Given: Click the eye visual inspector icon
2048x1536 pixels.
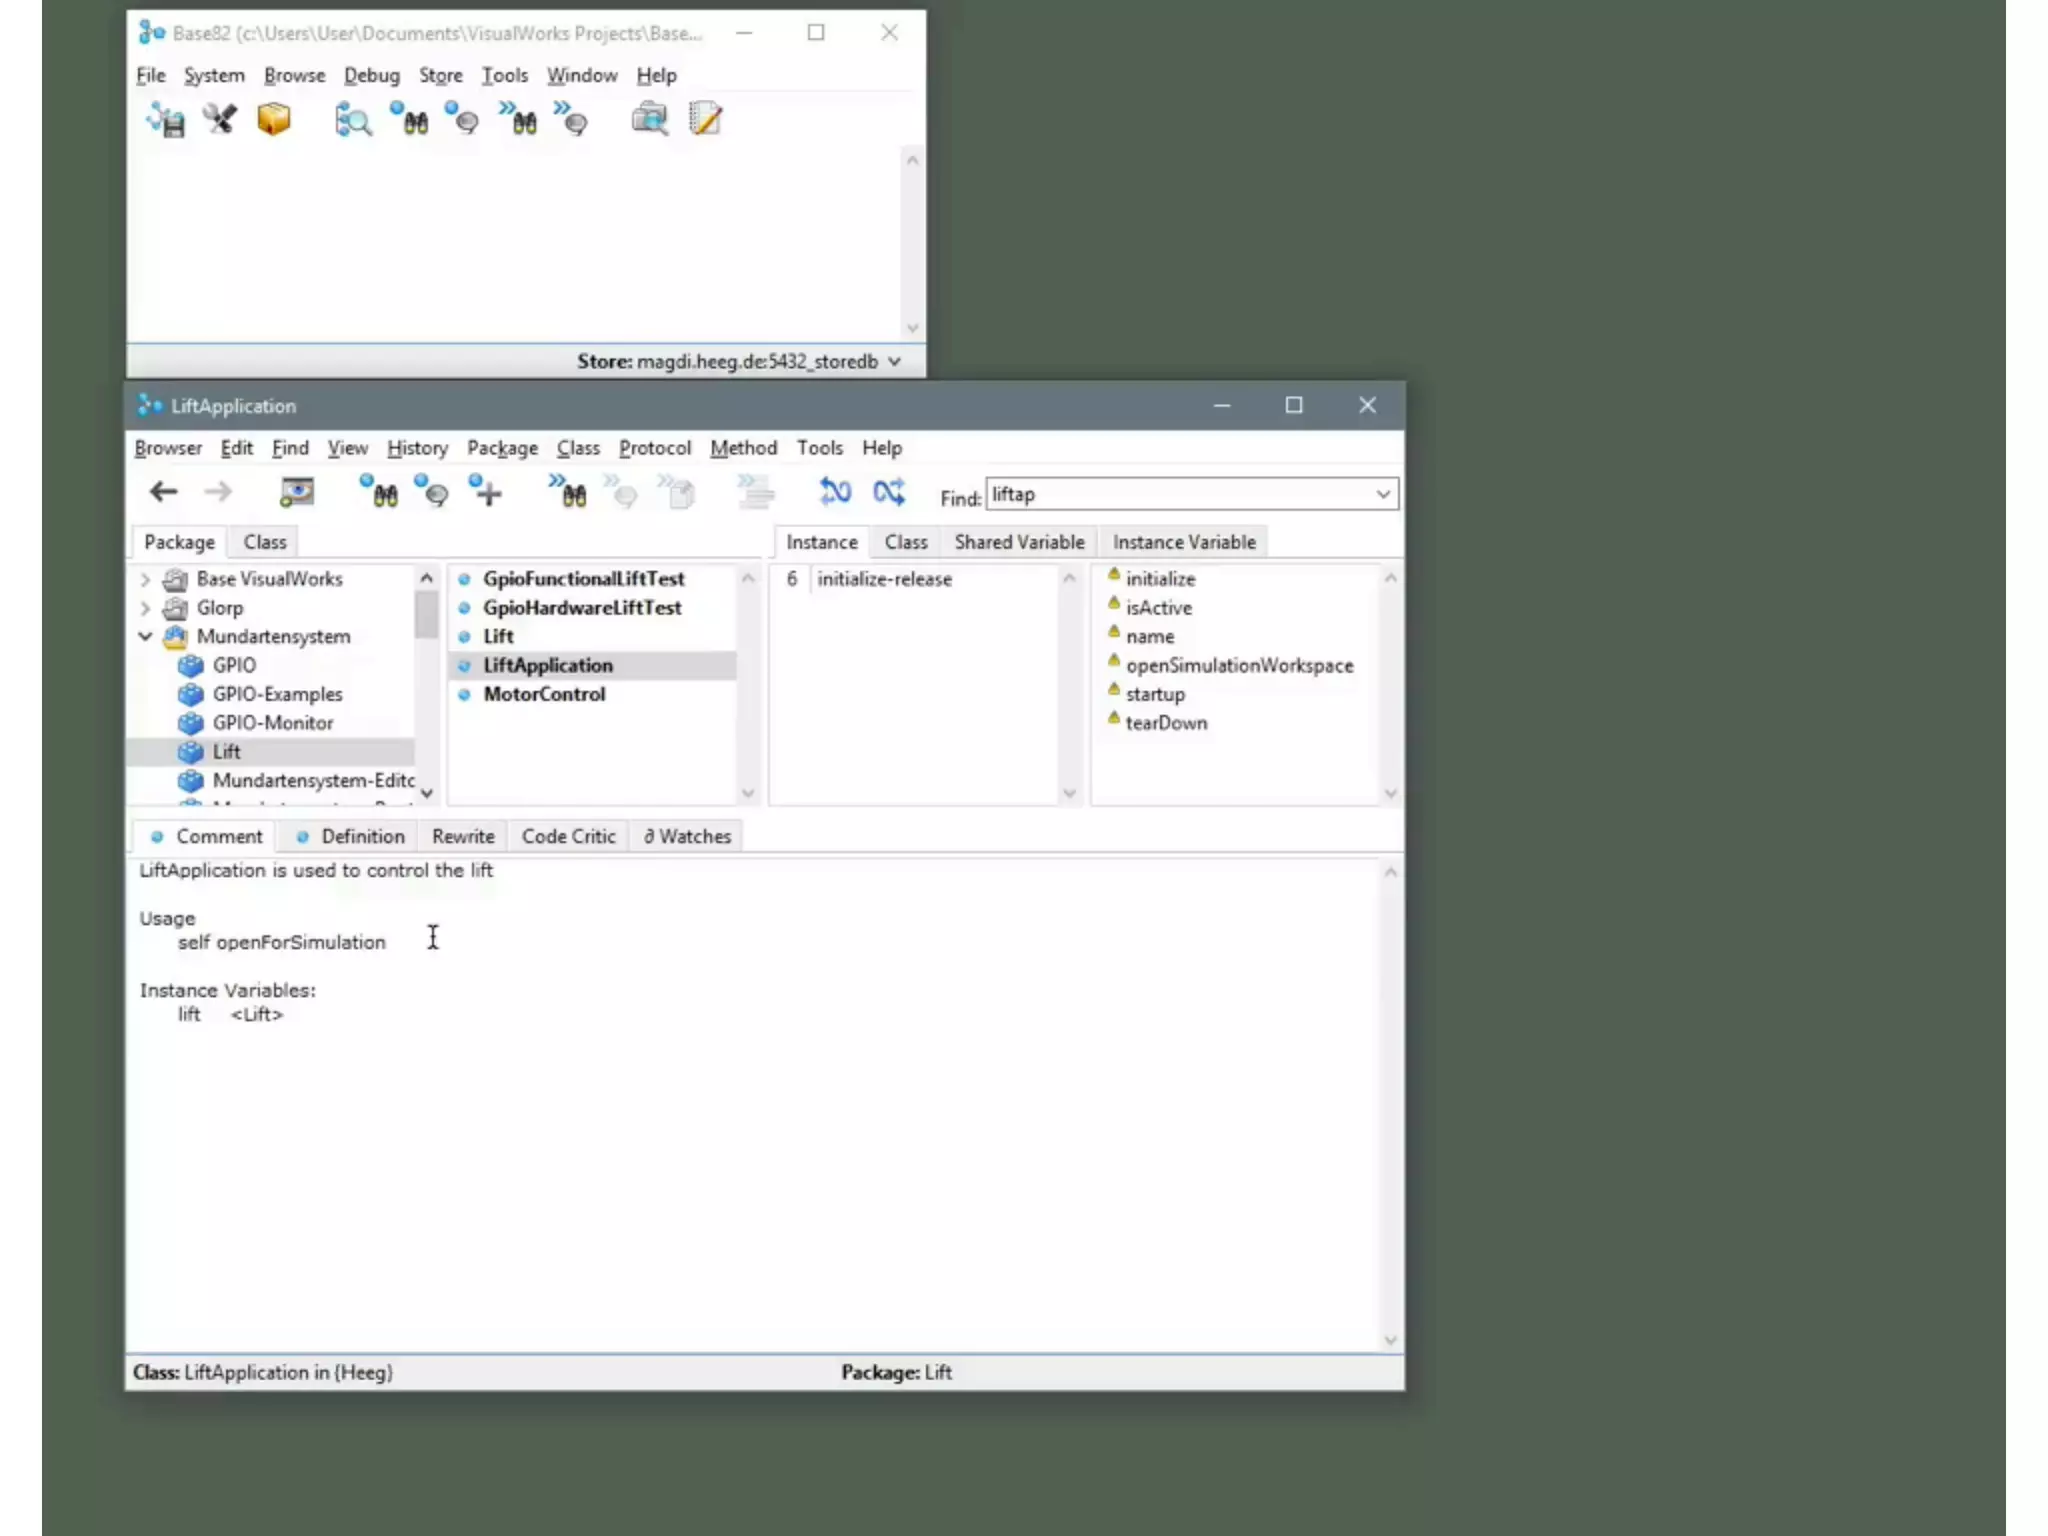Looking at the screenshot, I should pyautogui.click(x=296, y=492).
